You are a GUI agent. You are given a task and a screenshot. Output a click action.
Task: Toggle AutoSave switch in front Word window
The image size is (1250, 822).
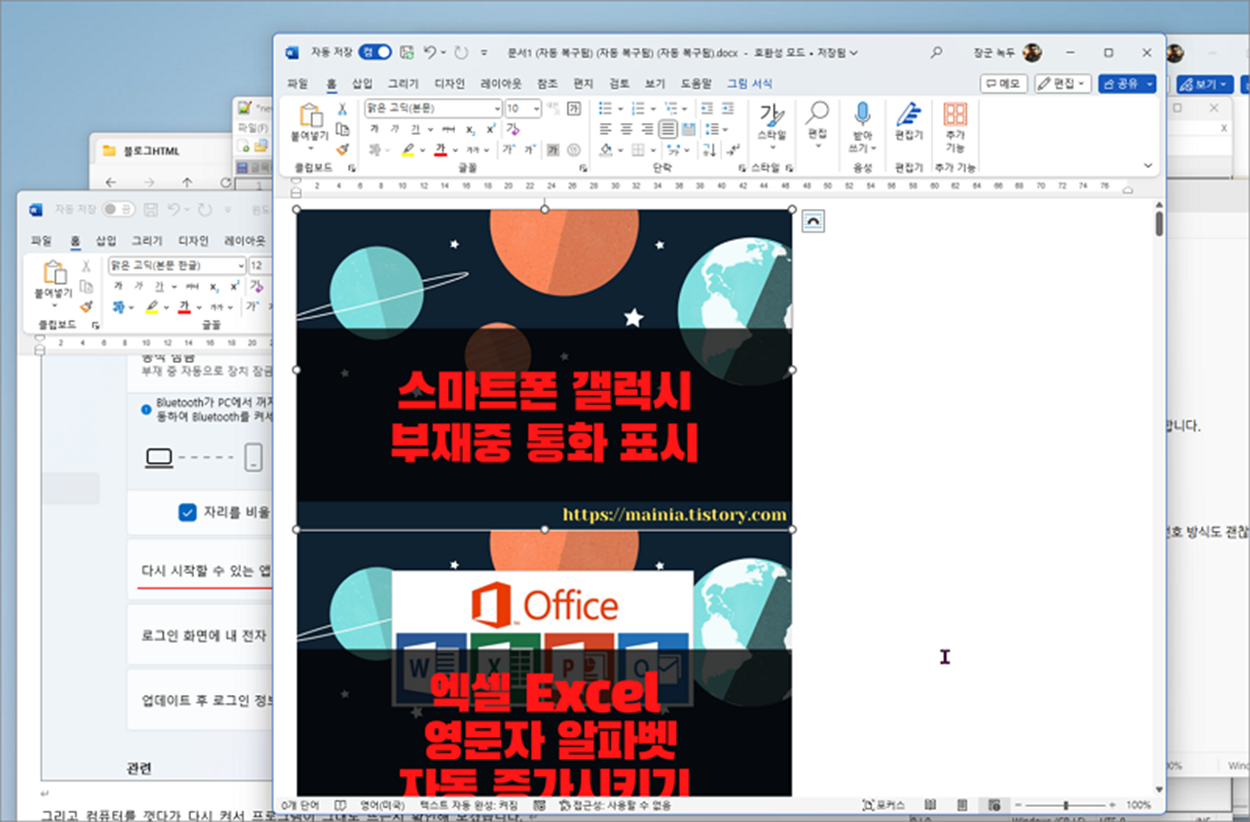click(x=375, y=52)
